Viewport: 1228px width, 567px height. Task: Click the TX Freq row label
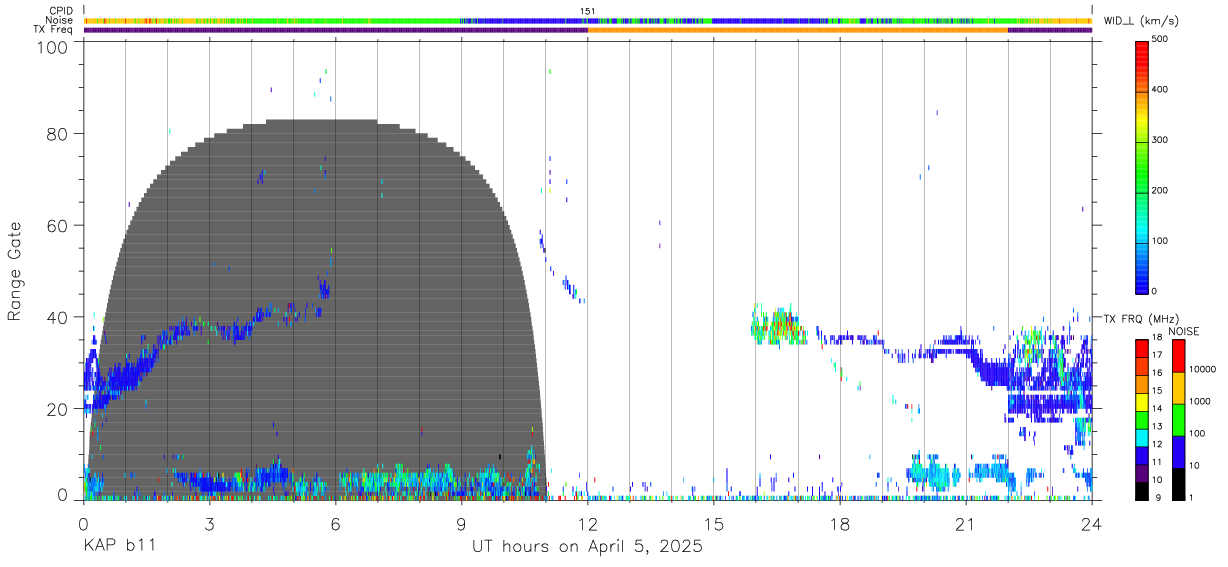53,30
